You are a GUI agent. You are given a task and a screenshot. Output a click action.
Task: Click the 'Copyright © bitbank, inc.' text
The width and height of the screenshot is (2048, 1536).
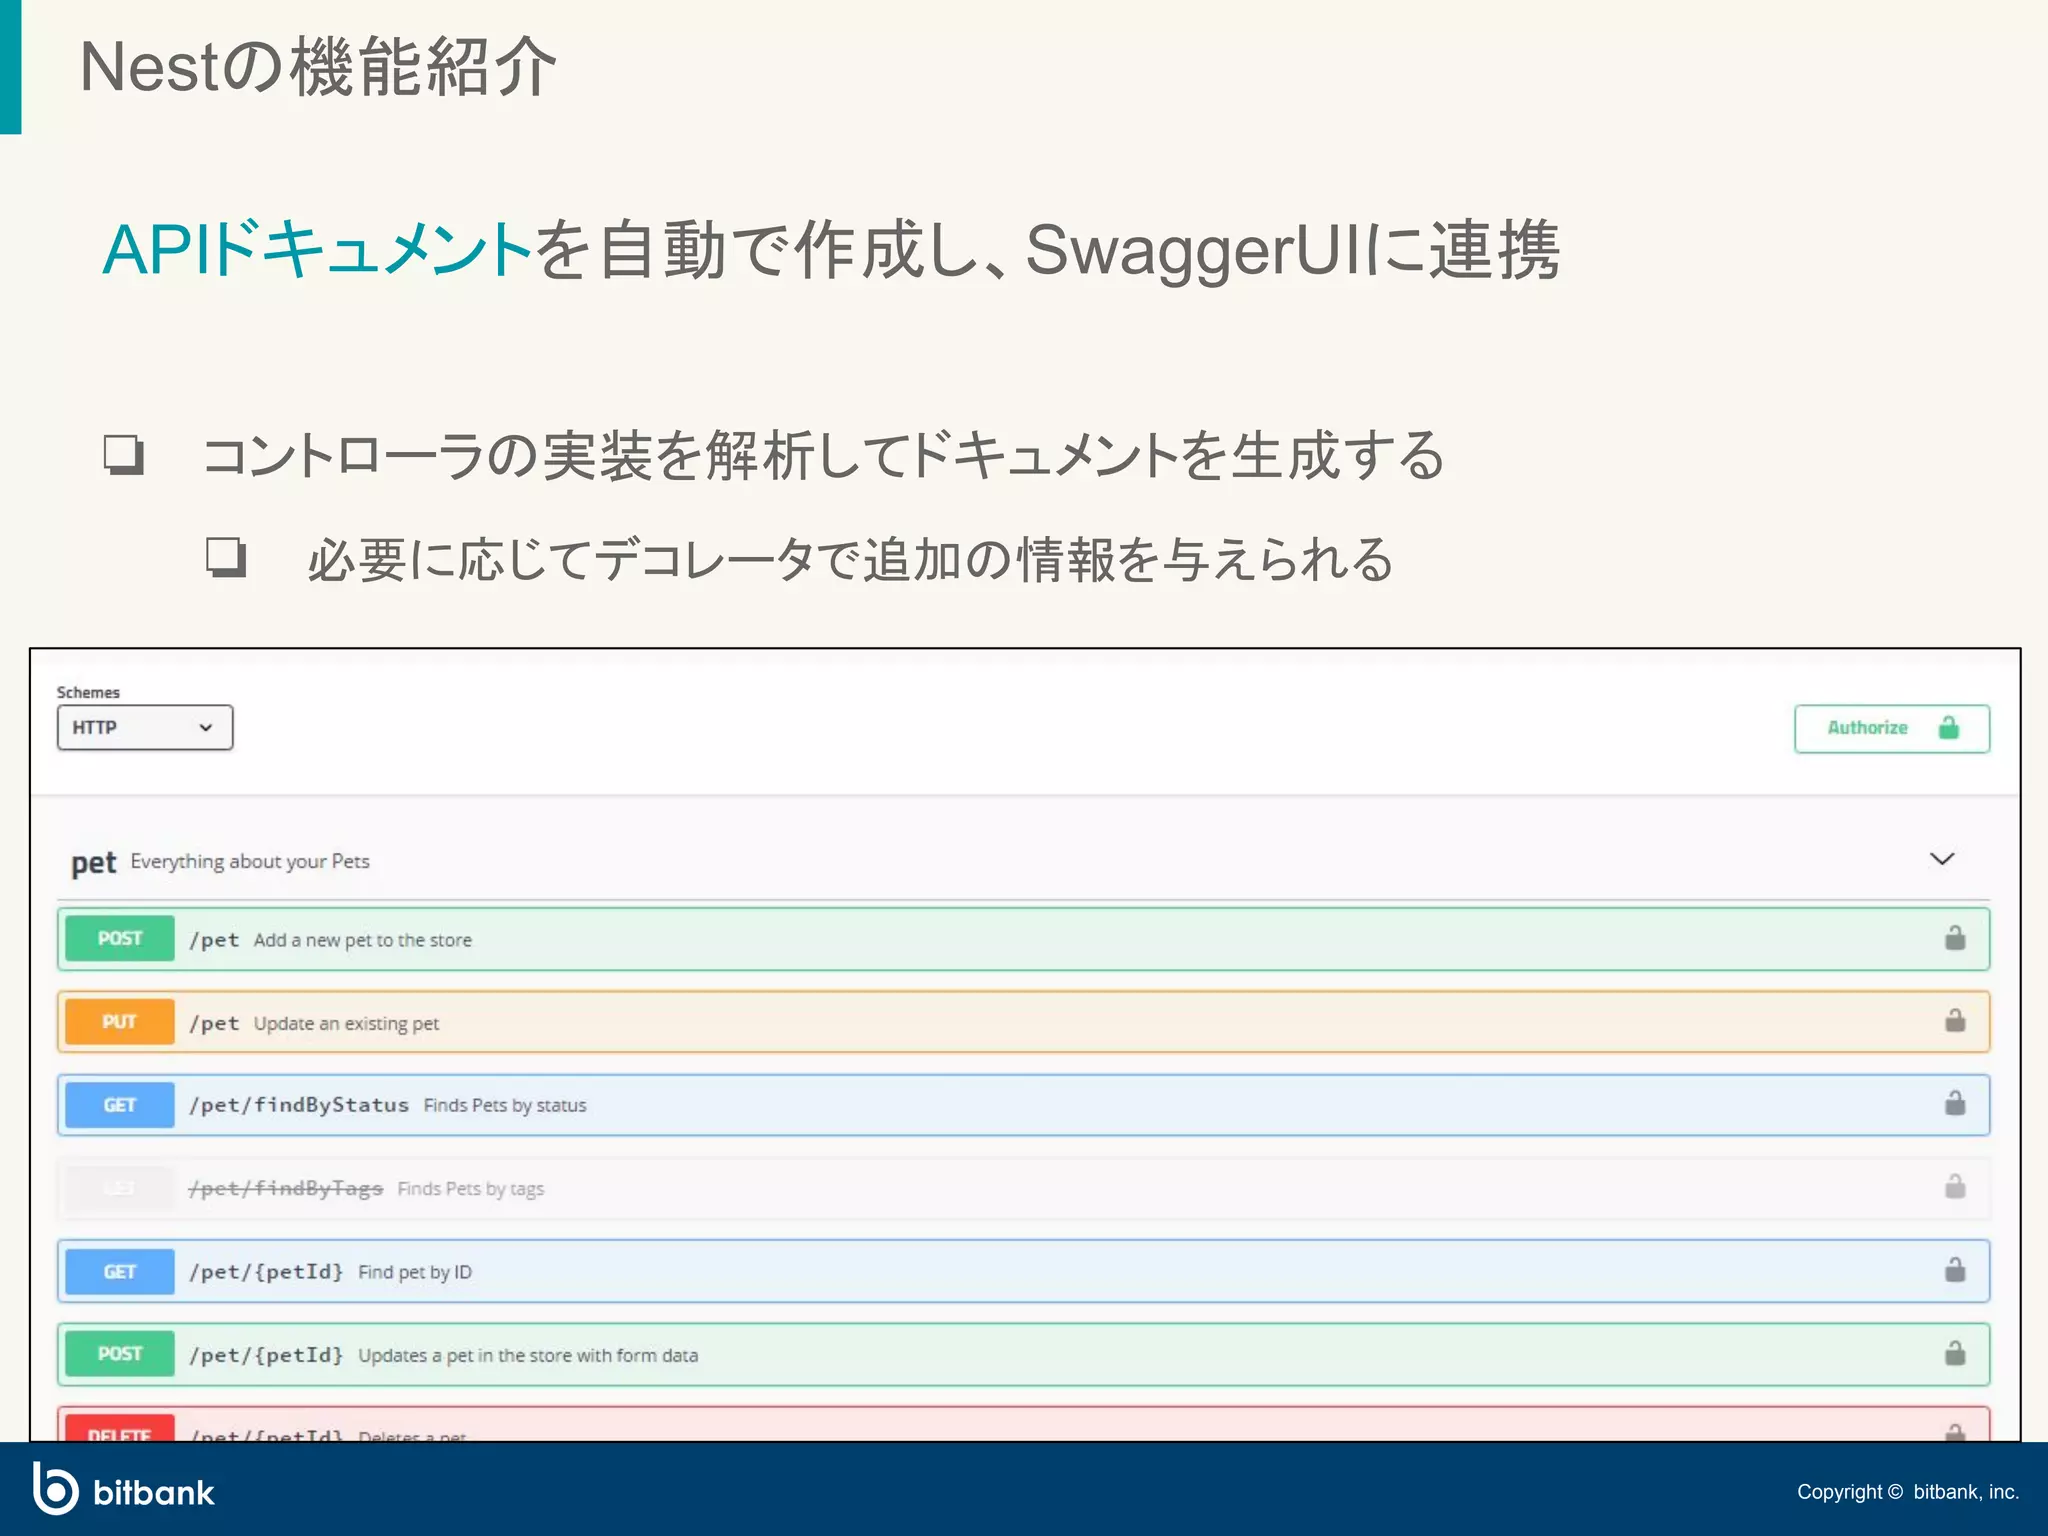1908,1492
